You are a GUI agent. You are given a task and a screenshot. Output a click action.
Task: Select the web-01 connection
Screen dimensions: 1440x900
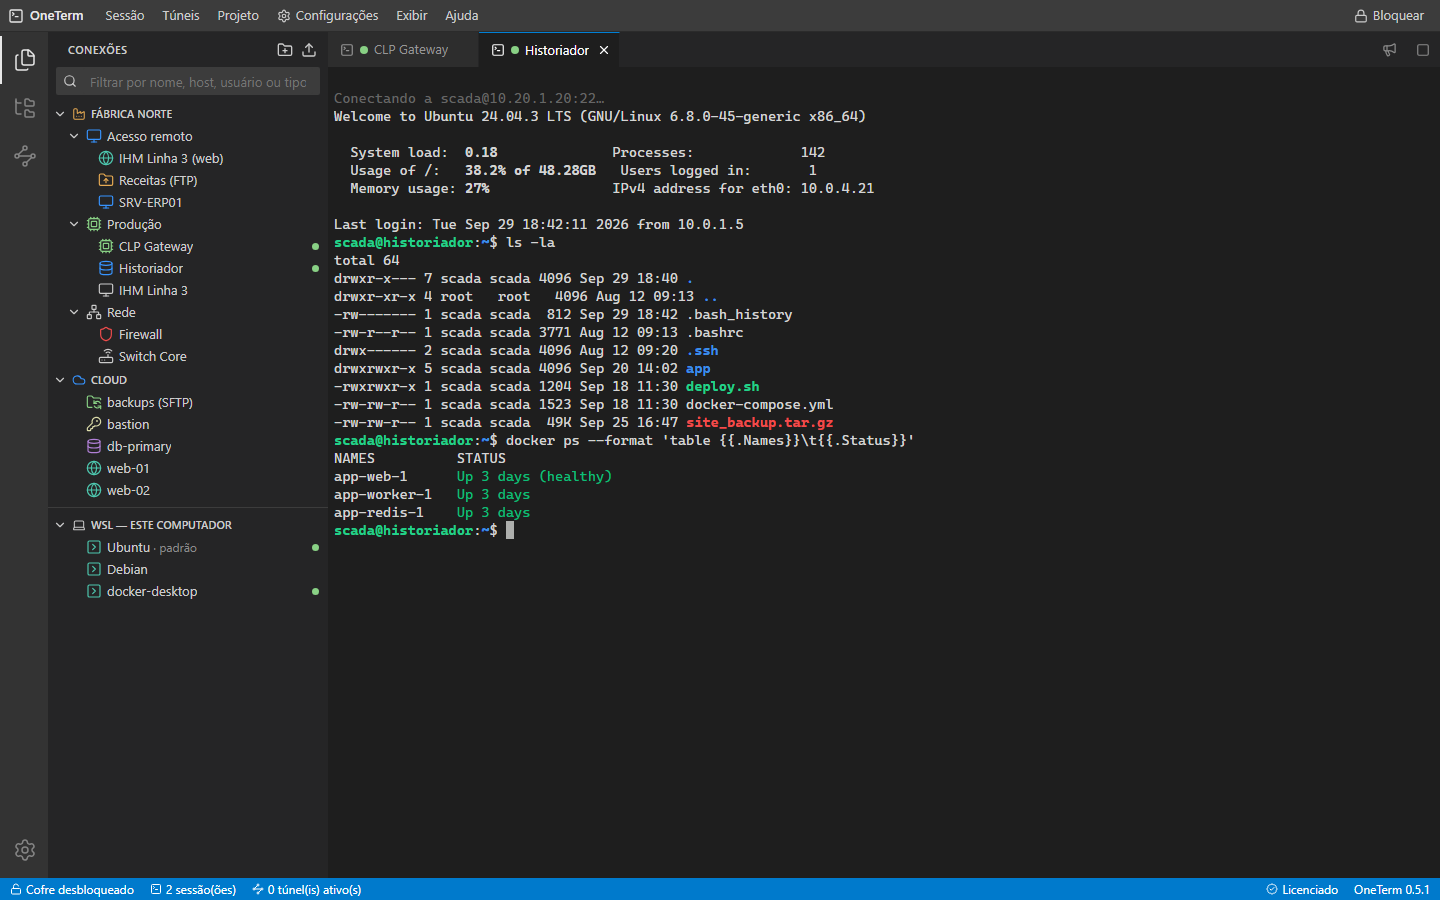click(x=188, y=468)
